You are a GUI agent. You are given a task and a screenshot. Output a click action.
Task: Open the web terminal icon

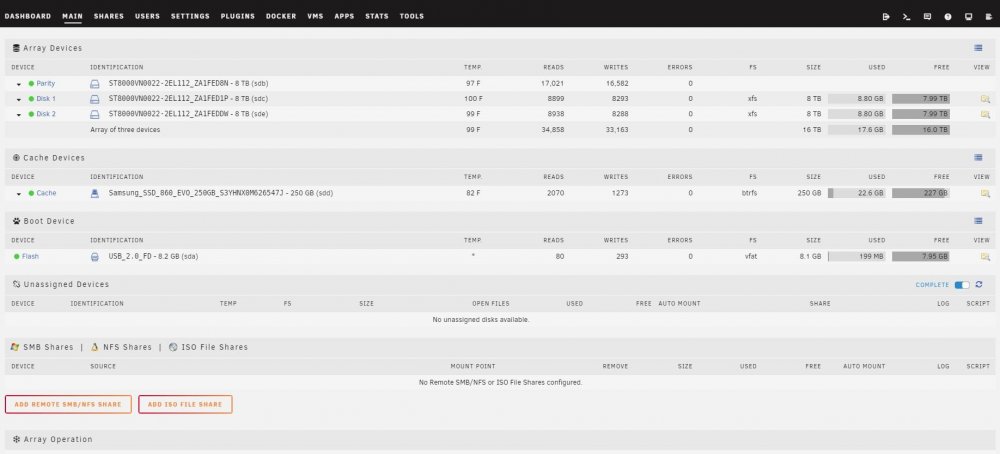coord(906,17)
